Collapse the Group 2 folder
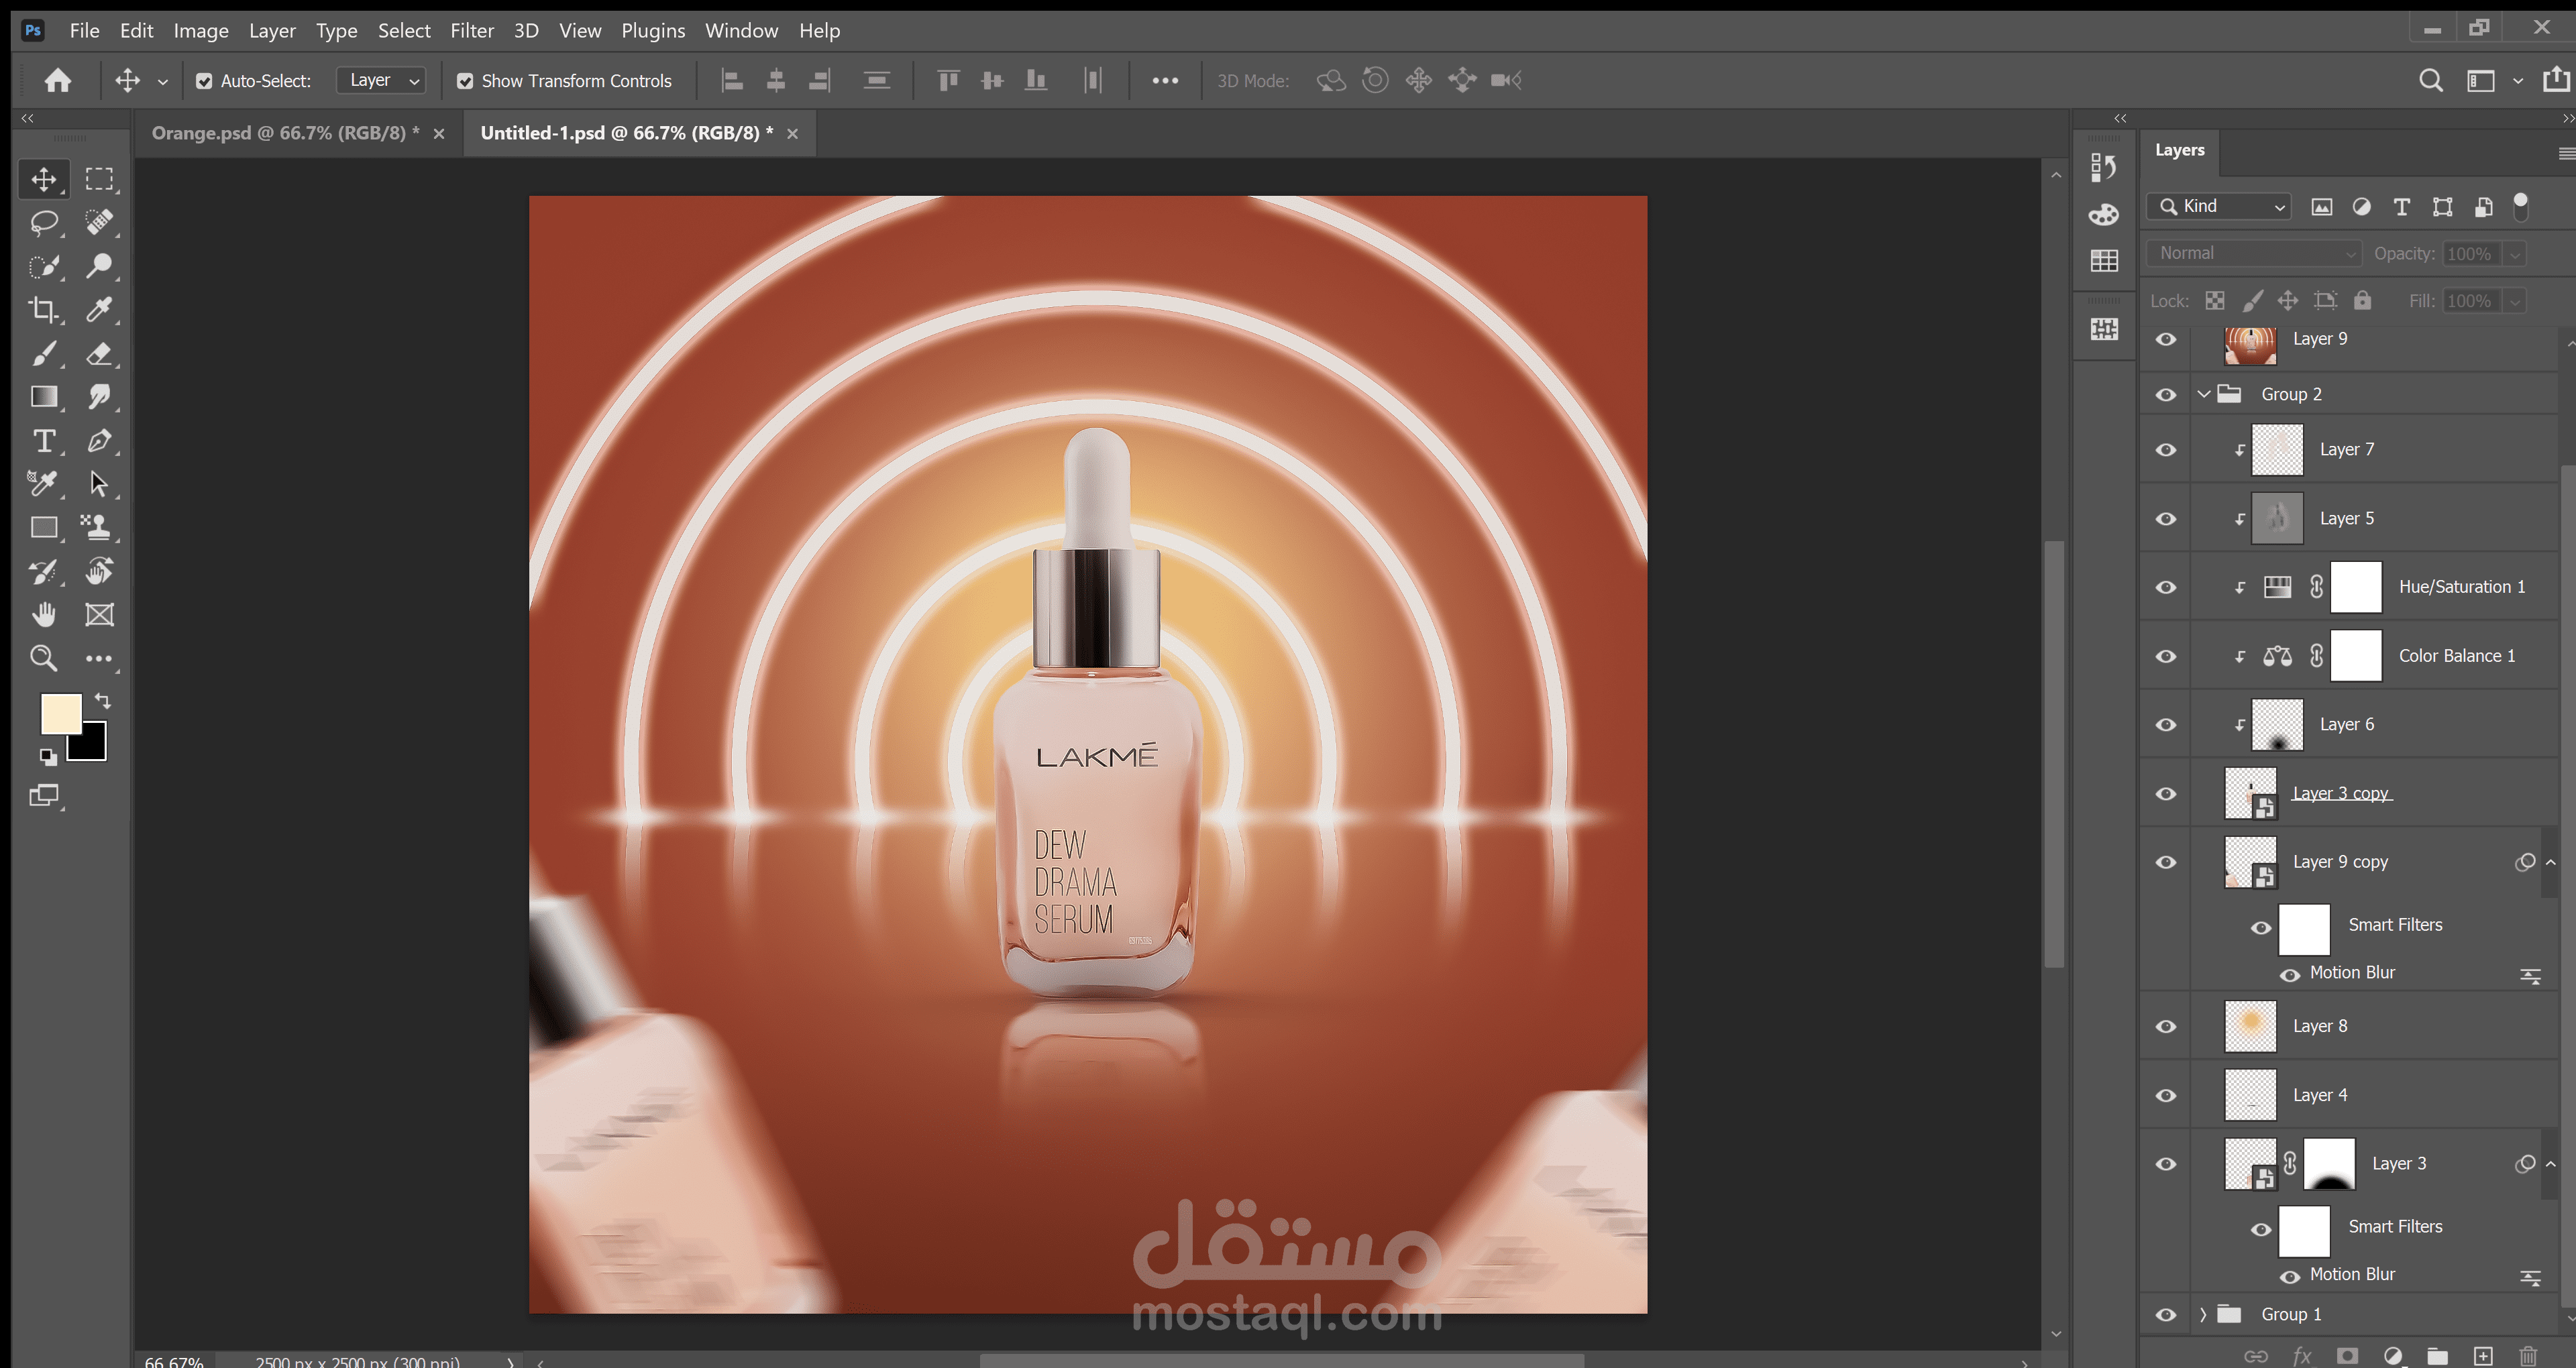The image size is (2576, 1368). pos(2203,394)
